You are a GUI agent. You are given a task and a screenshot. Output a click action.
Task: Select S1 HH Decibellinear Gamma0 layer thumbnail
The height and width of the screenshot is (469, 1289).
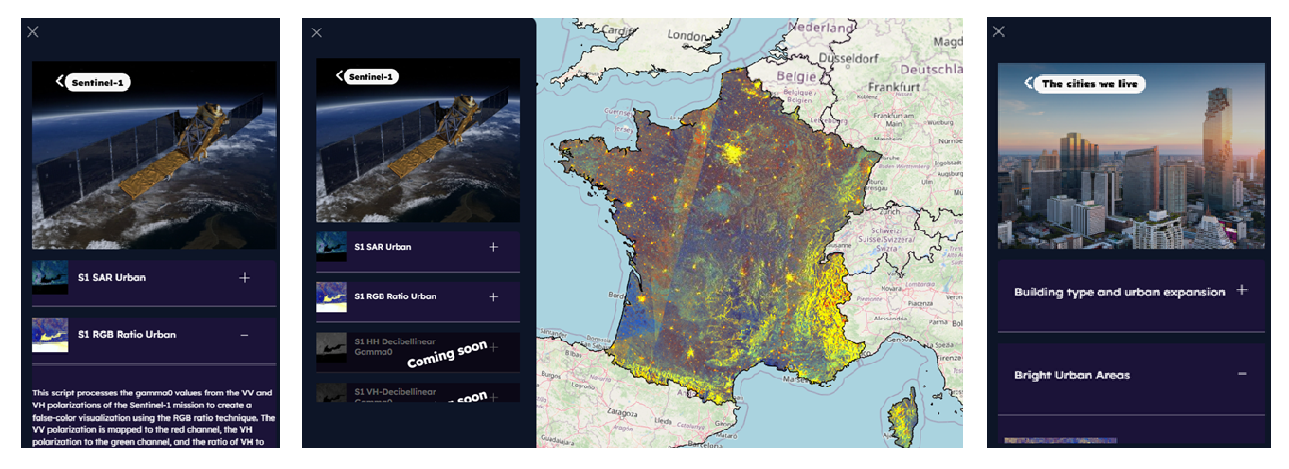[332, 347]
